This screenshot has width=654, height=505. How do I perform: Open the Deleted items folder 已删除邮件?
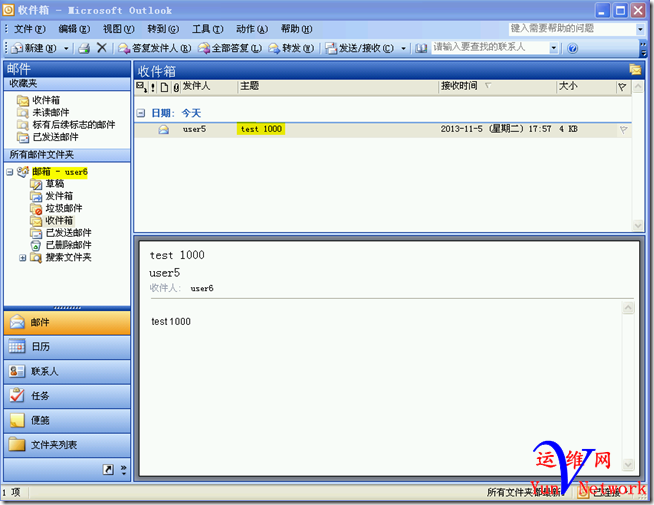tap(68, 245)
